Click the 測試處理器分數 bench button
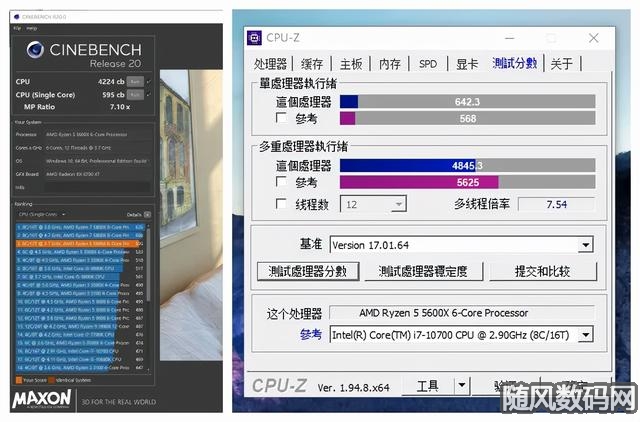 click(308, 271)
